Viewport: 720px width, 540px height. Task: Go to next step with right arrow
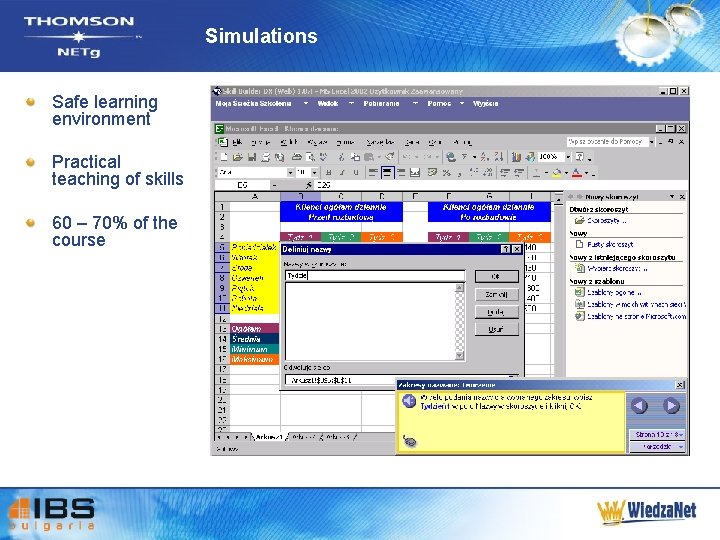click(671, 405)
